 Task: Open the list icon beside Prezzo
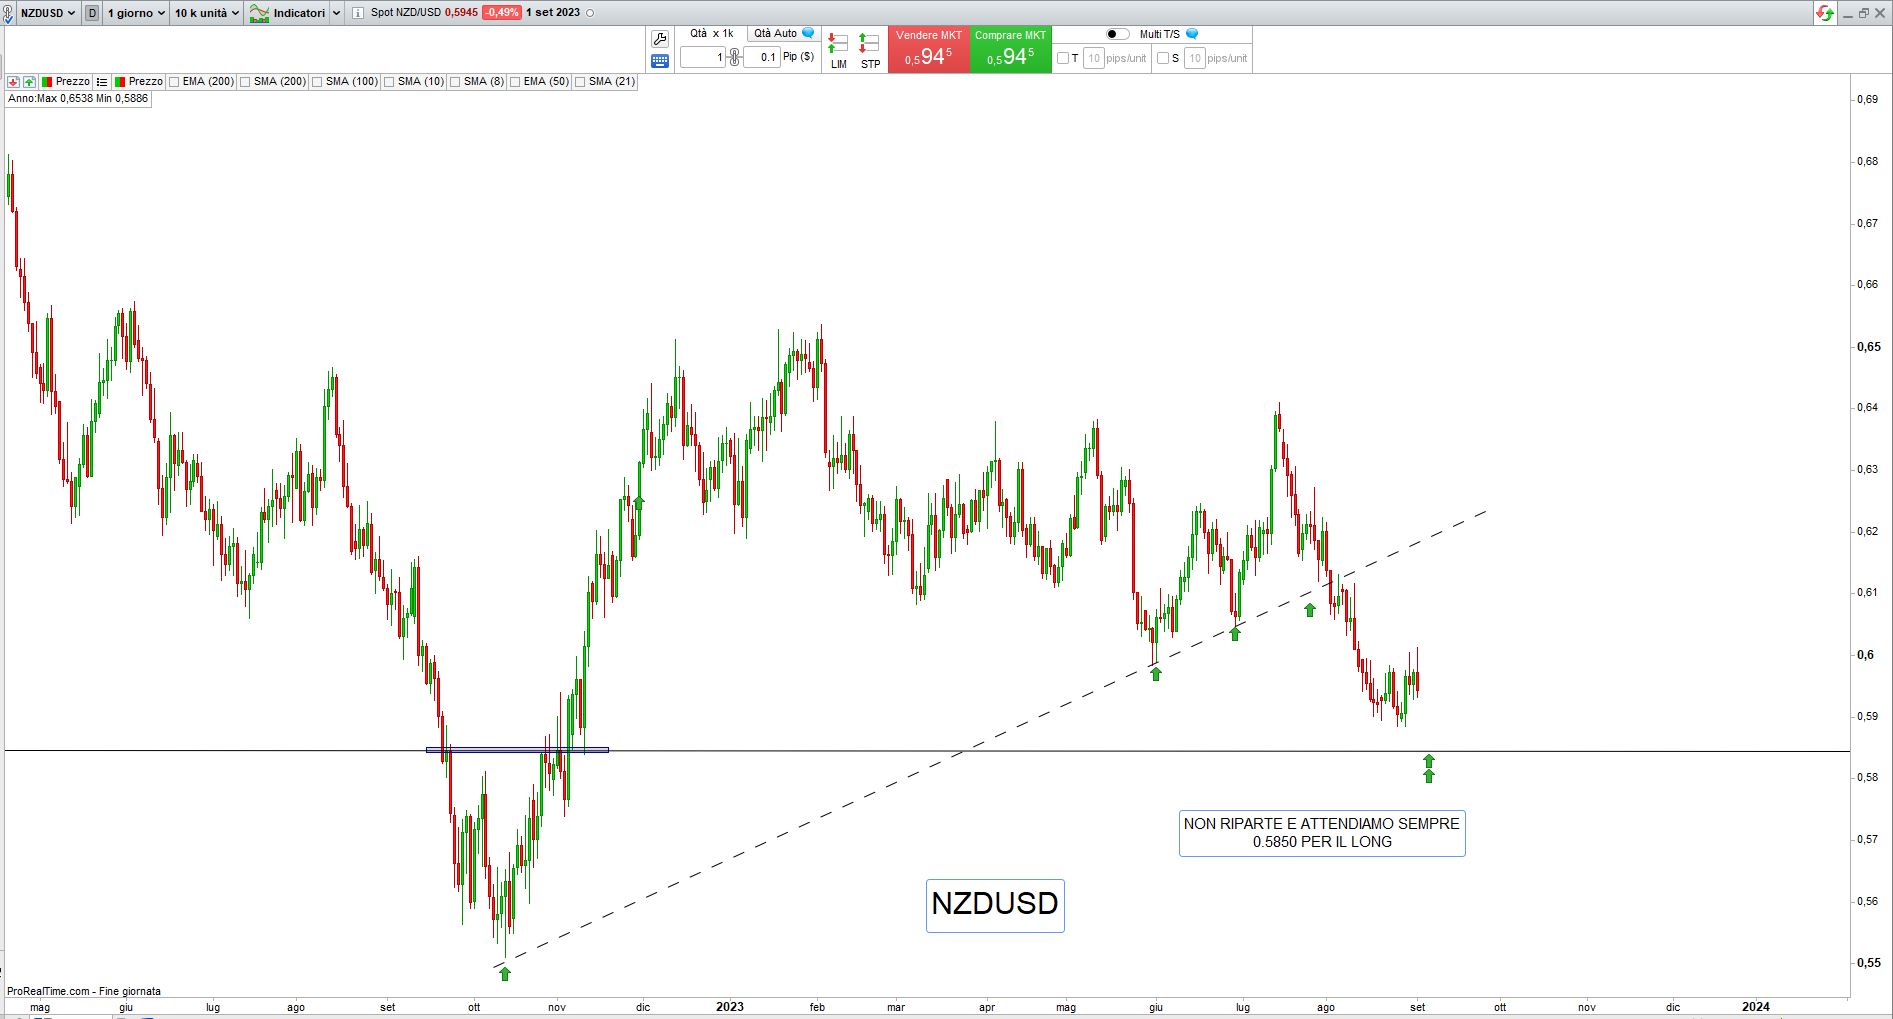tap(102, 82)
